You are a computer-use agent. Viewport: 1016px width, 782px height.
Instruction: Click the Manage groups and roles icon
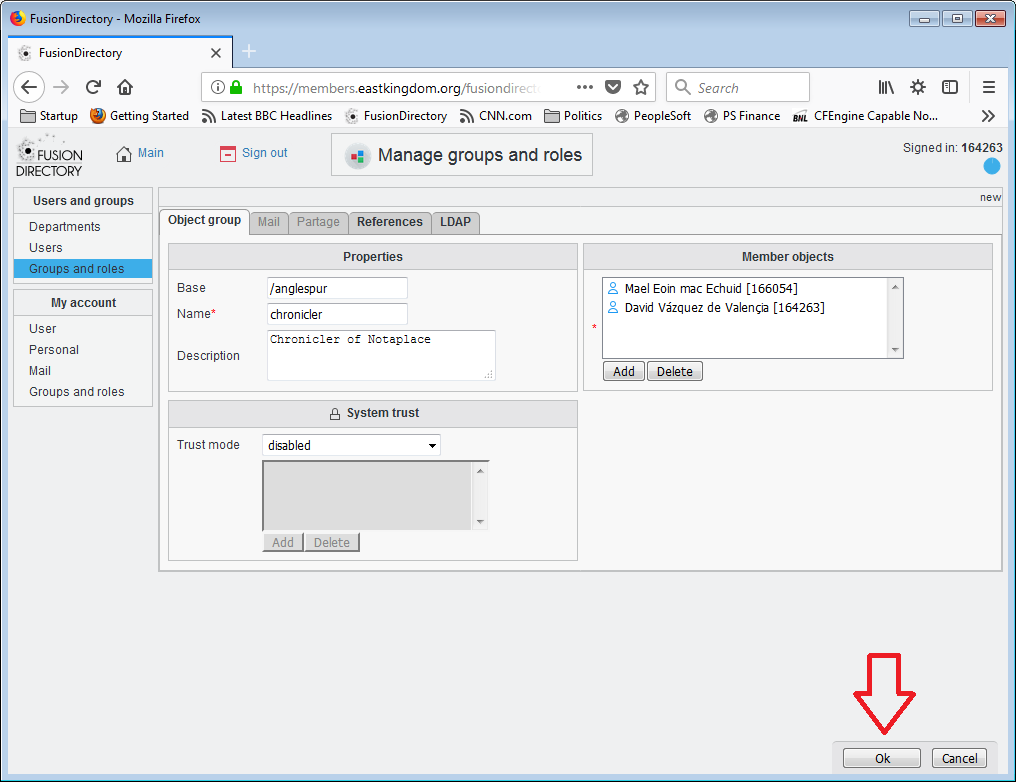357,156
